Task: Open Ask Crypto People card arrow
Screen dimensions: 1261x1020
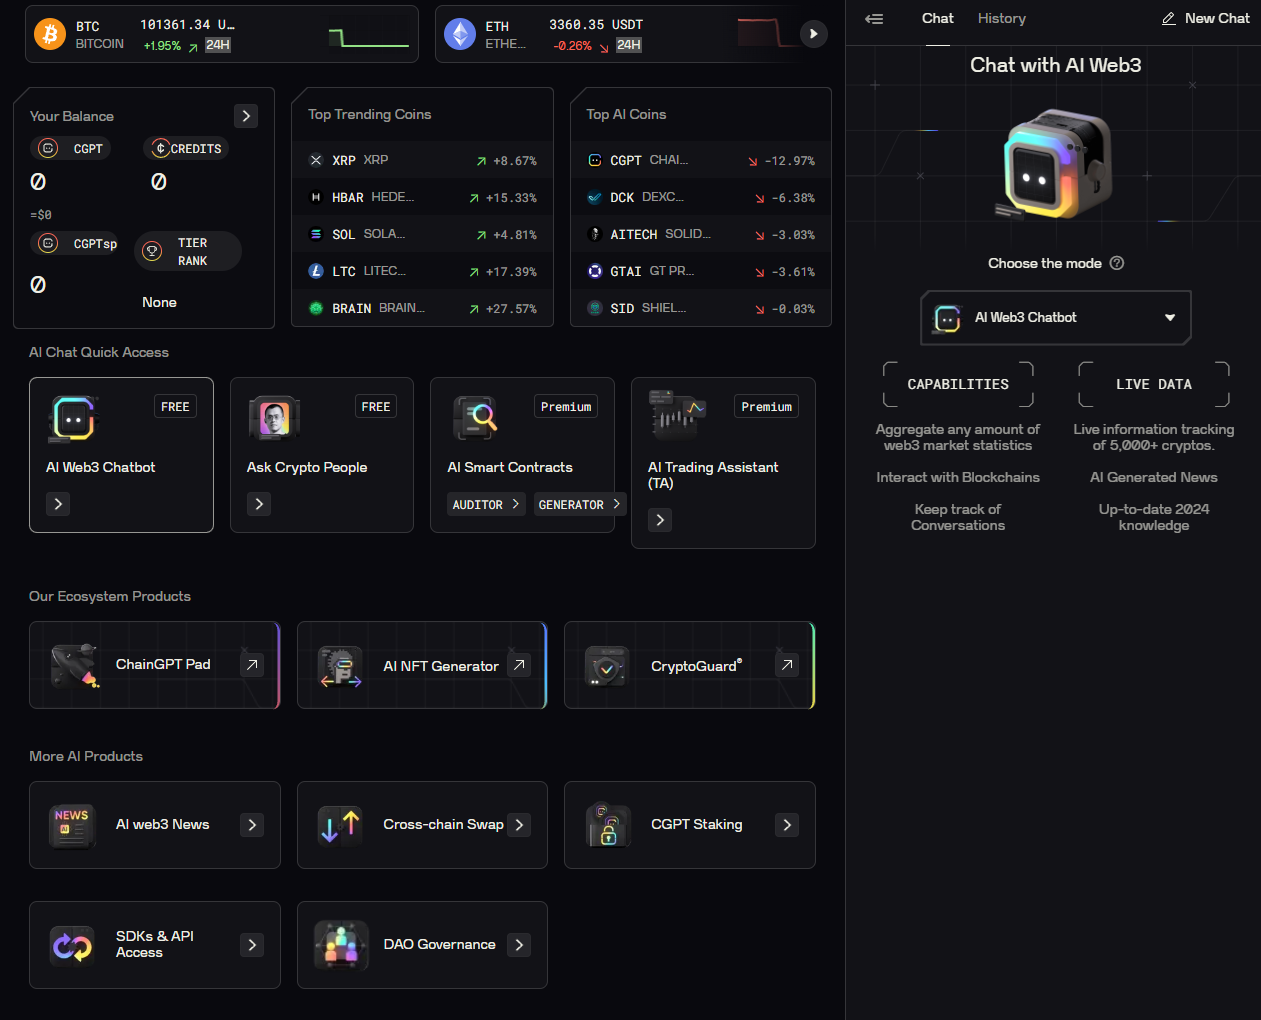Action: pyautogui.click(x=259, y=504)
